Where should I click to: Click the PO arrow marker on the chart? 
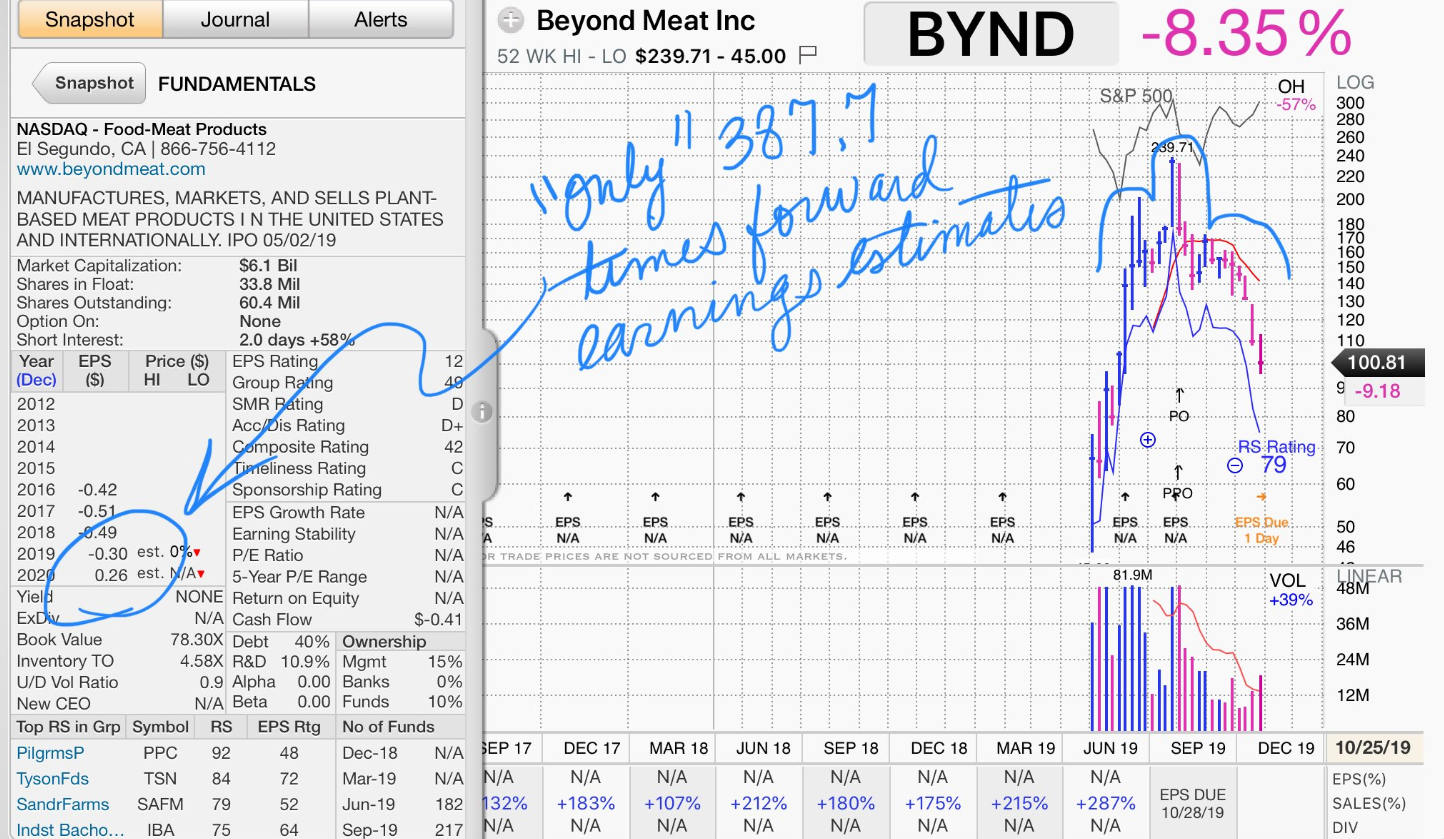click(1179, 395)
